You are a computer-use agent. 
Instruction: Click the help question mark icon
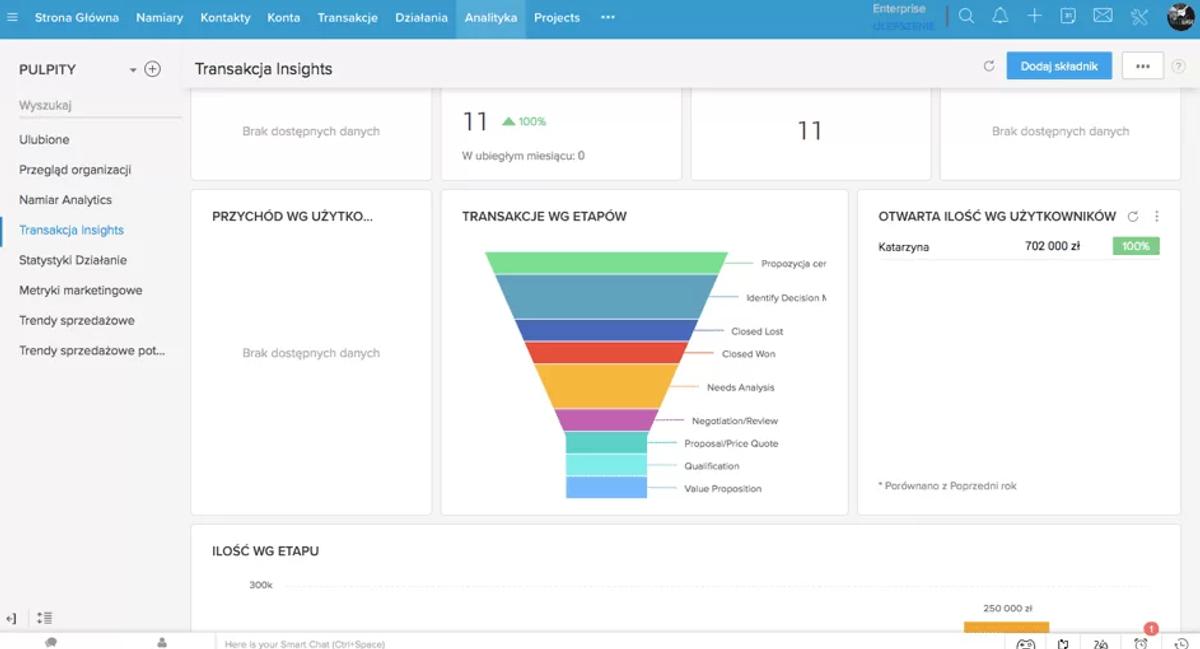(1178, 67)
